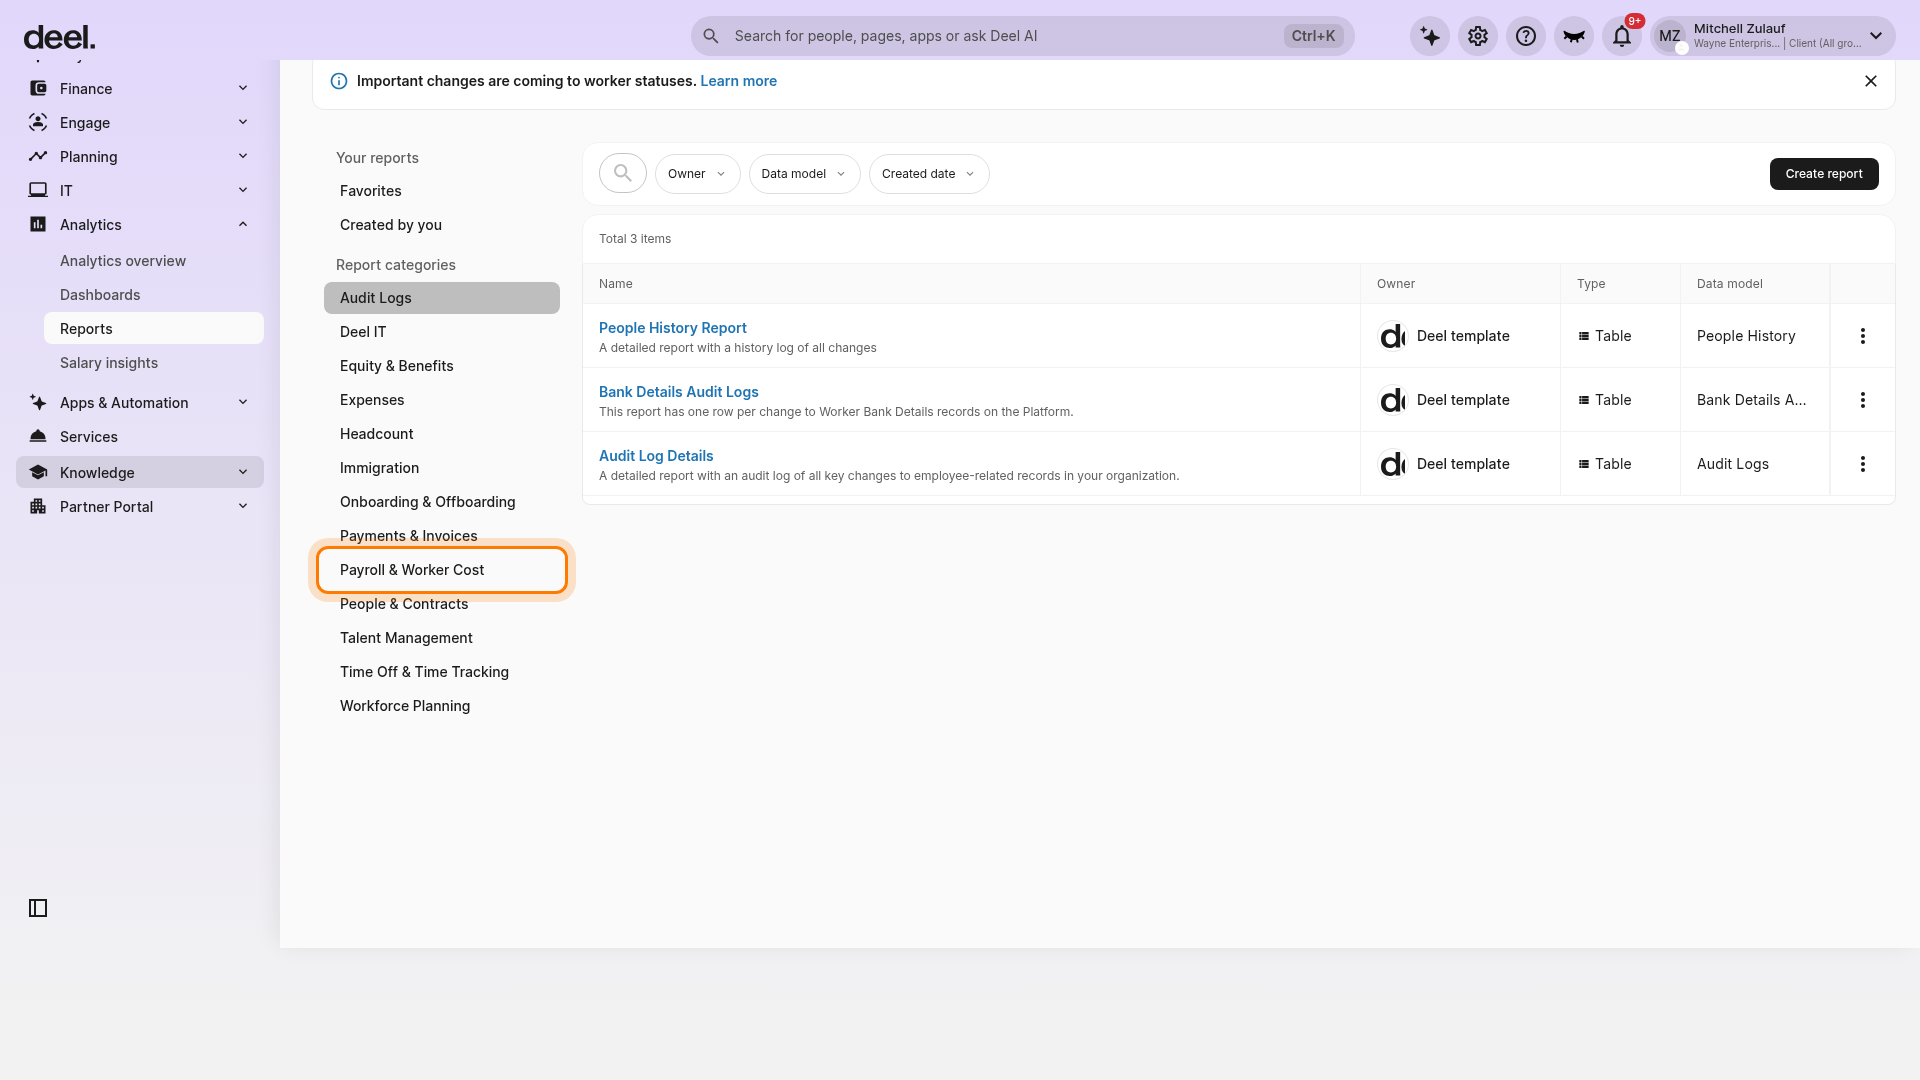Collapse sidebar with the panel icon

click(x=38, y=908)
